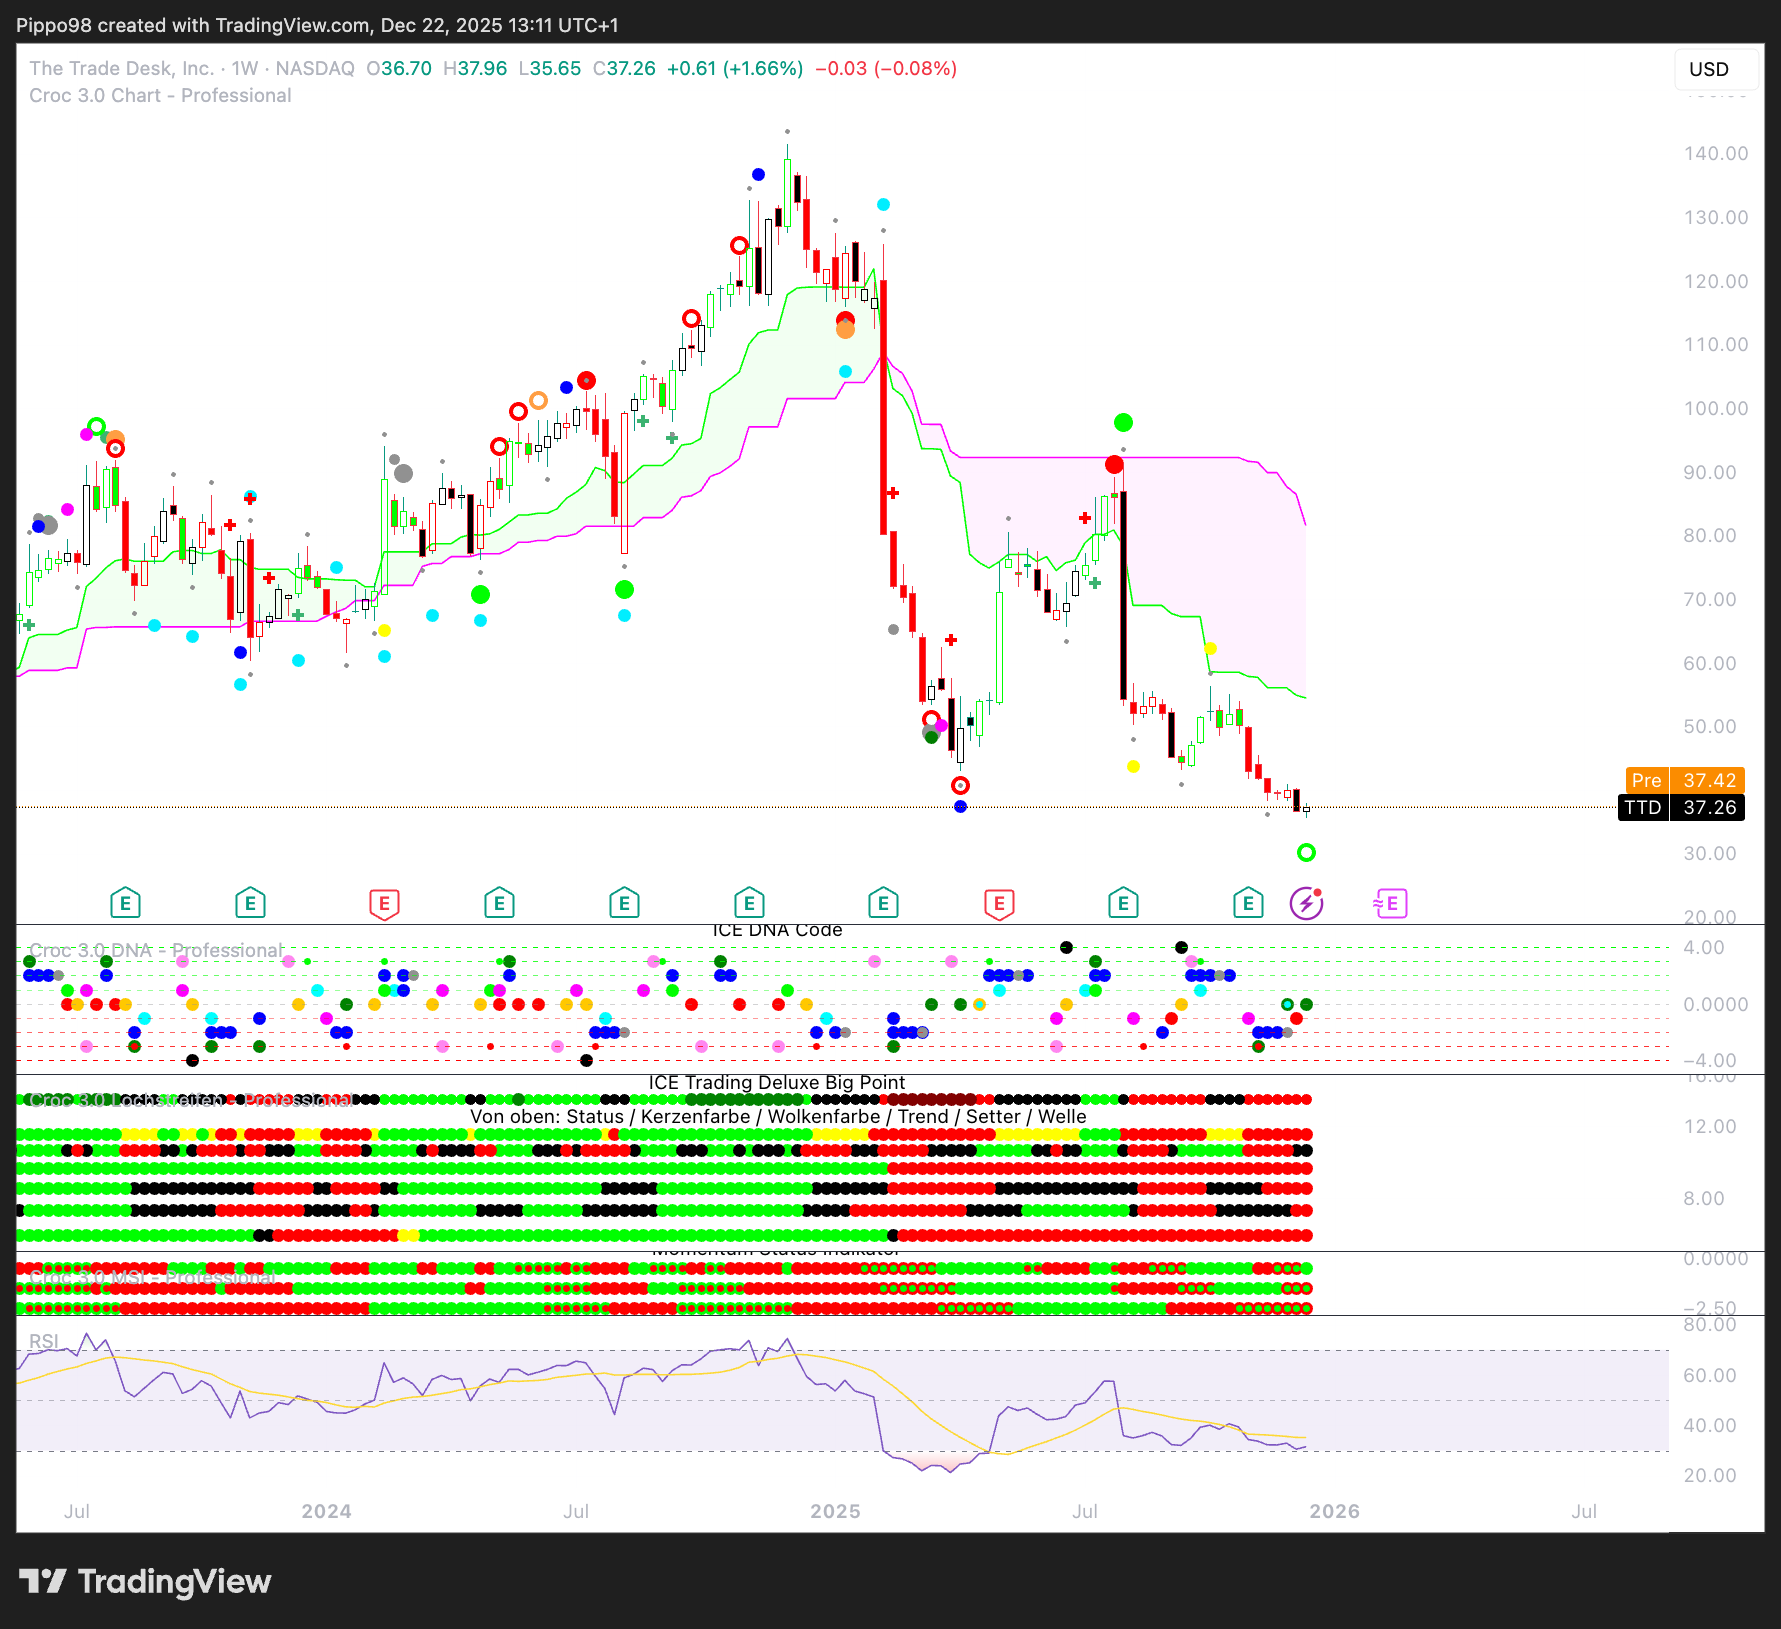Click the TradingView logo at the bottom left
The height and width of the screenshot is (1629, 1781).
[x=145, y=1581]
